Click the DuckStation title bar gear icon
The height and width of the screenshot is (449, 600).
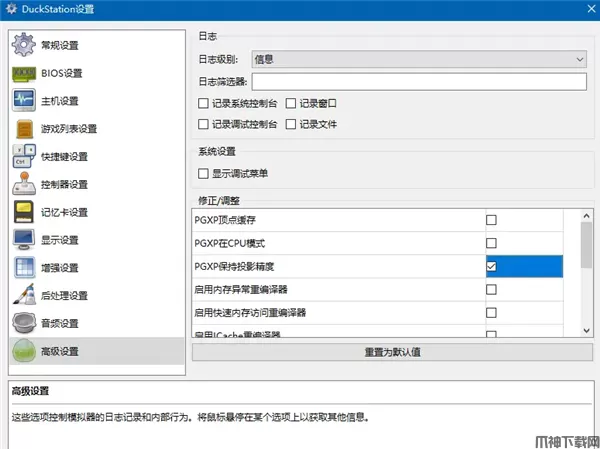[x=11, y=9]
